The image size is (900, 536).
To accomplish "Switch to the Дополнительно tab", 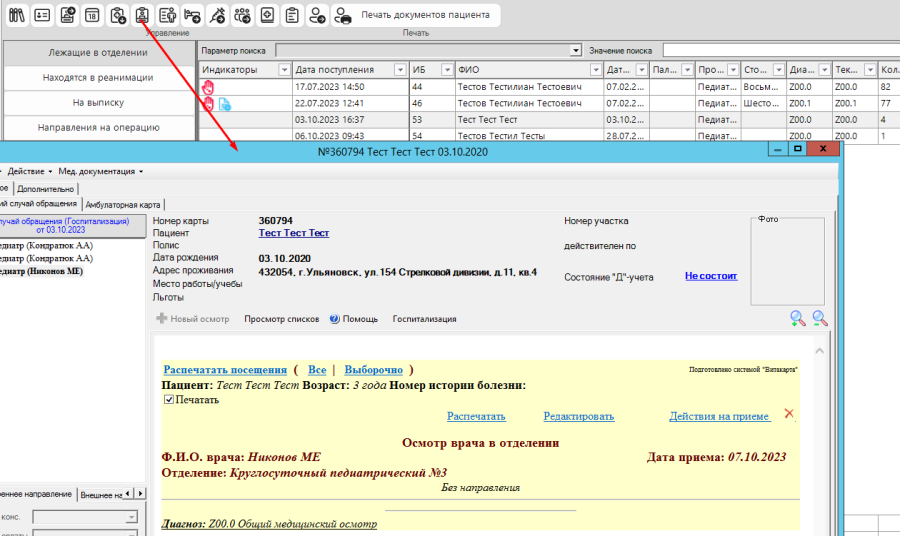I will pyautogui.click(x=45, y=189).
